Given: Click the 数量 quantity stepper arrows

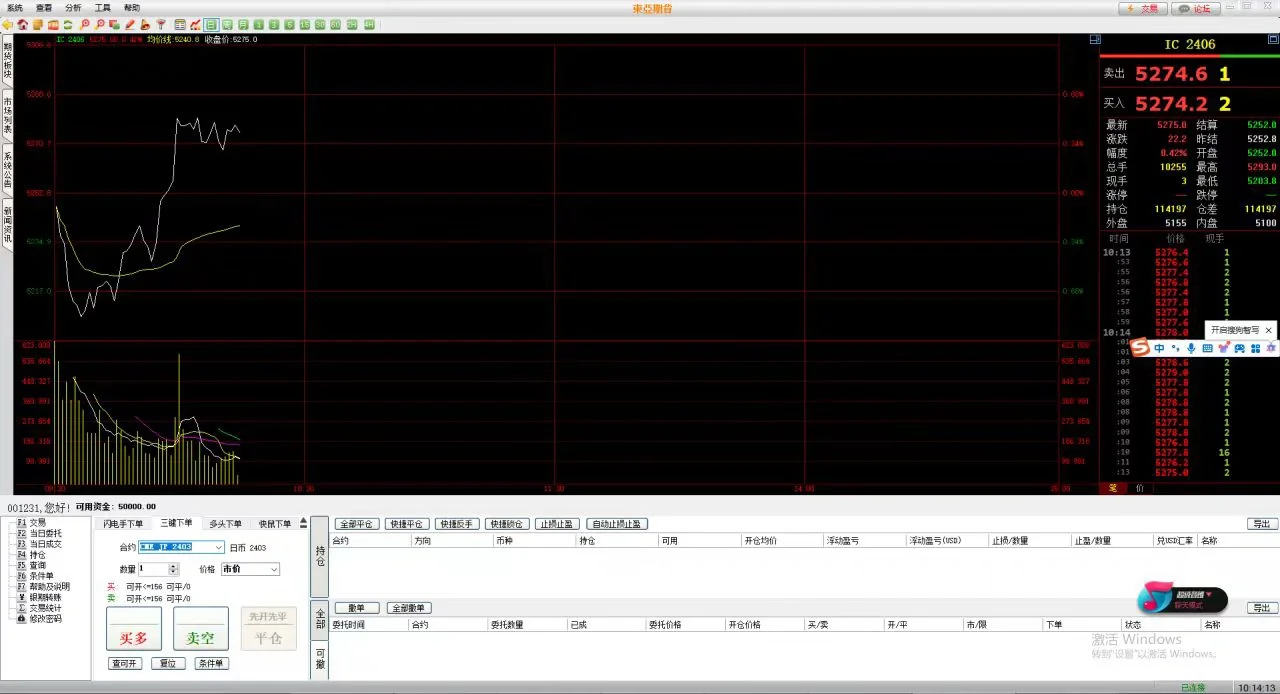Looking at the screenshot, I should pos(173,569).
